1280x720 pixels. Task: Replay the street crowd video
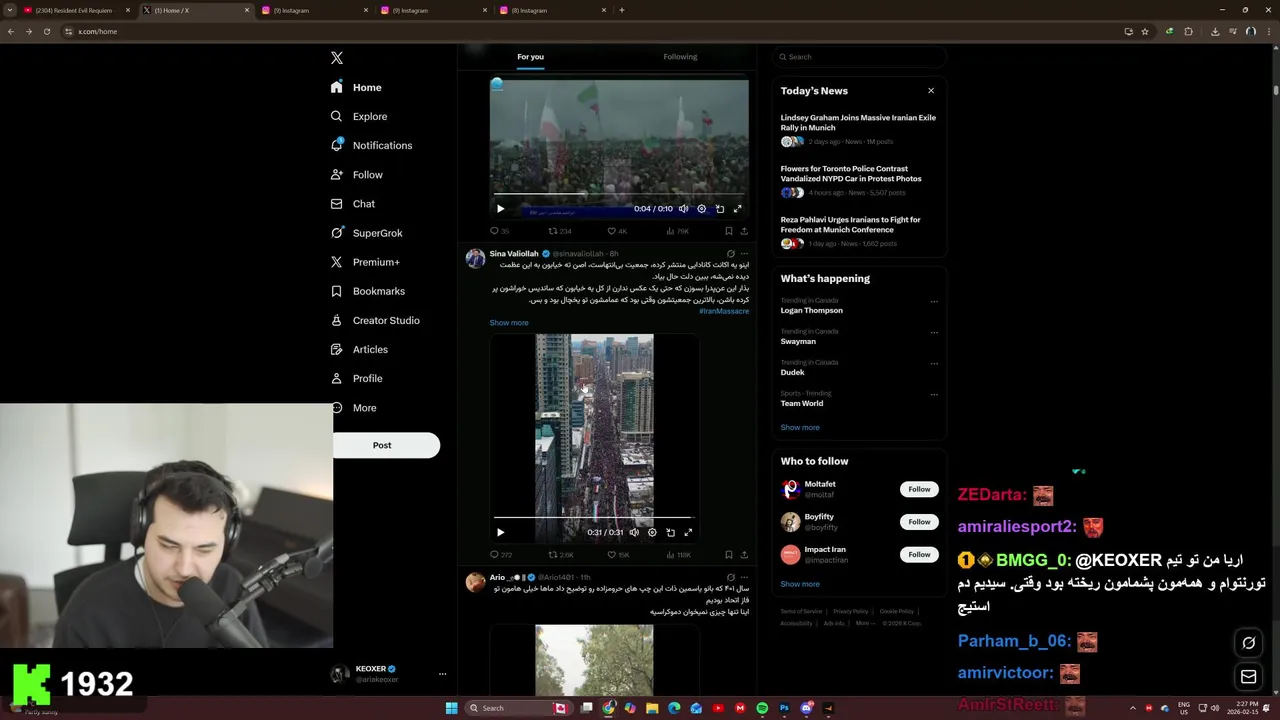tap(501, 533)
